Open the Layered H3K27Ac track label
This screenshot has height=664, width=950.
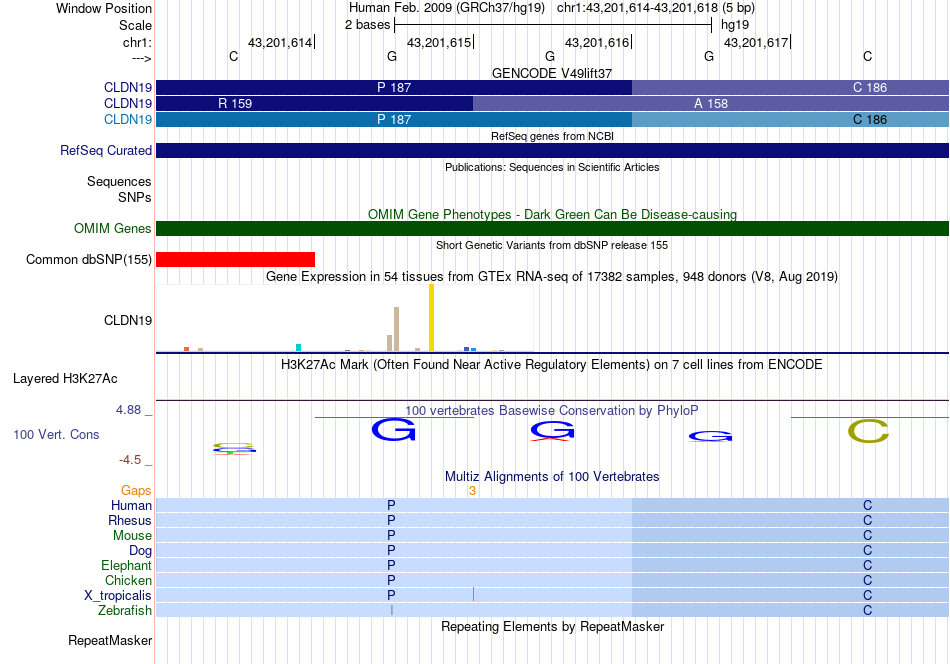[65, 379]
